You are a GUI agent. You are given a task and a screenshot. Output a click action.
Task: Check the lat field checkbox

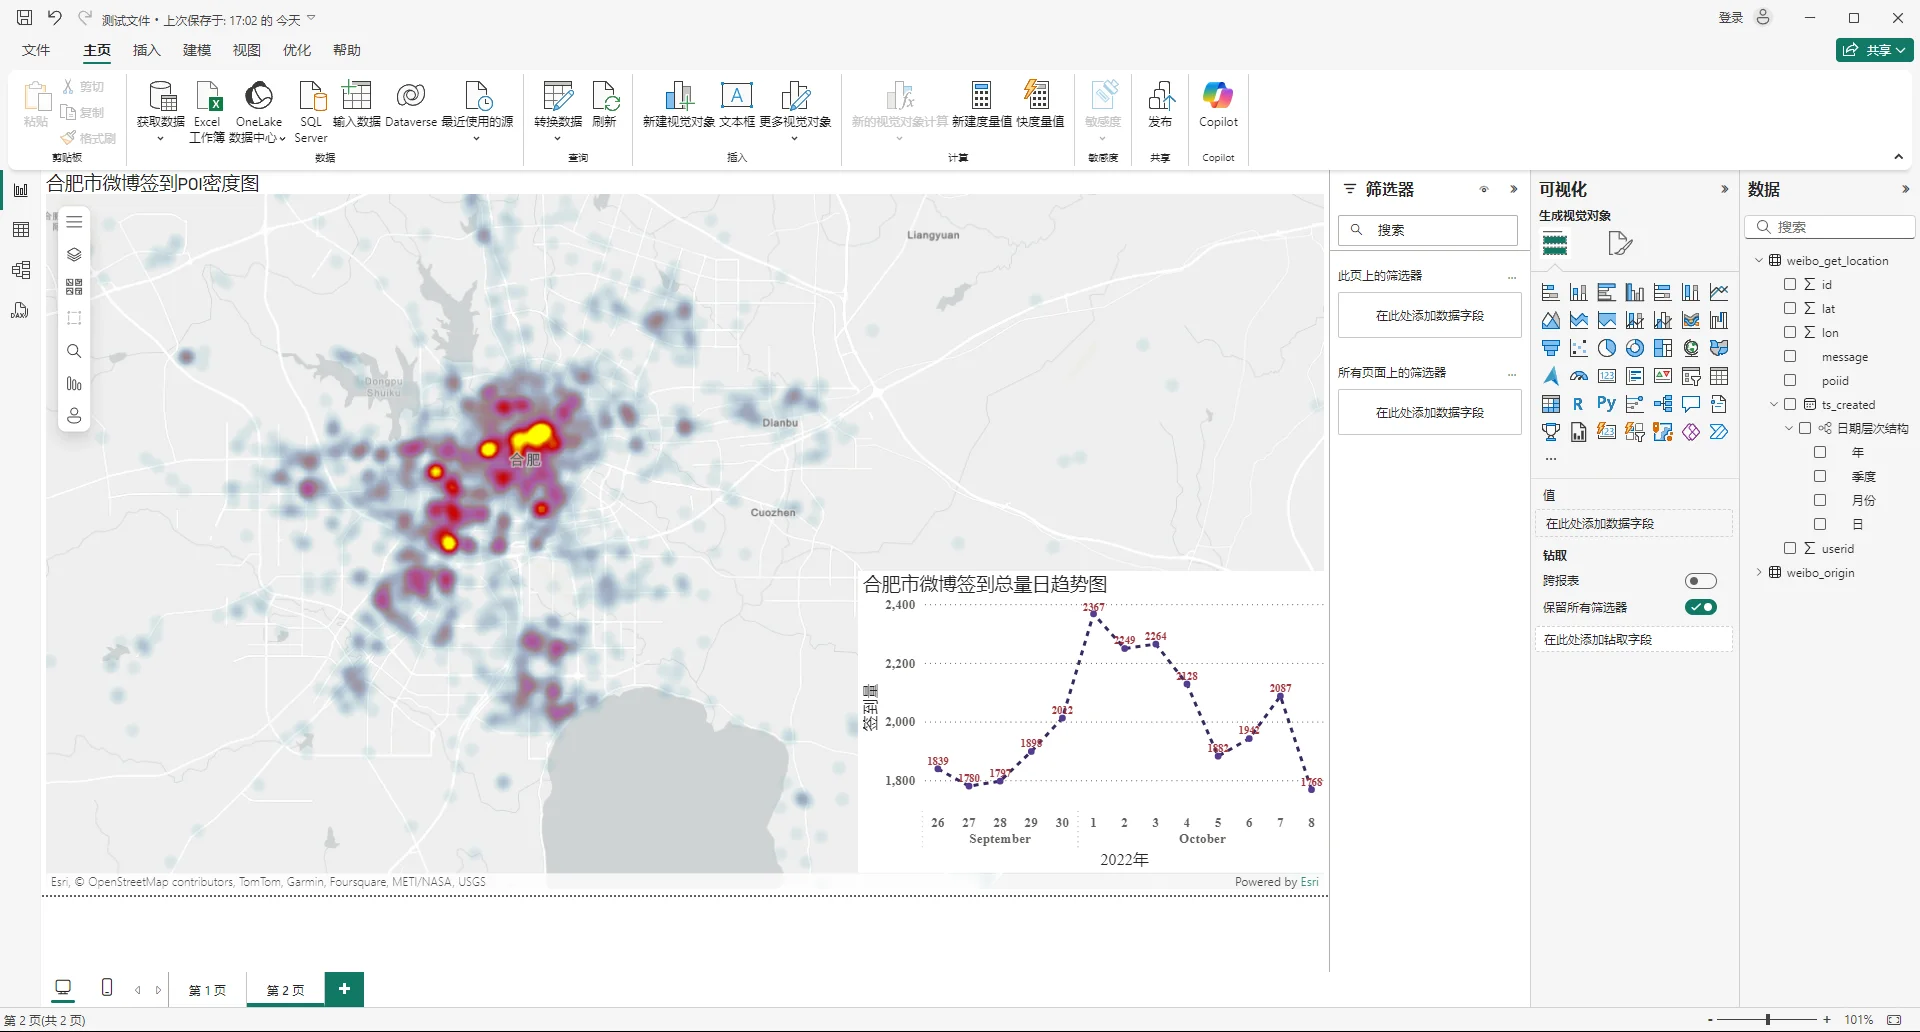pos(1790,308)
